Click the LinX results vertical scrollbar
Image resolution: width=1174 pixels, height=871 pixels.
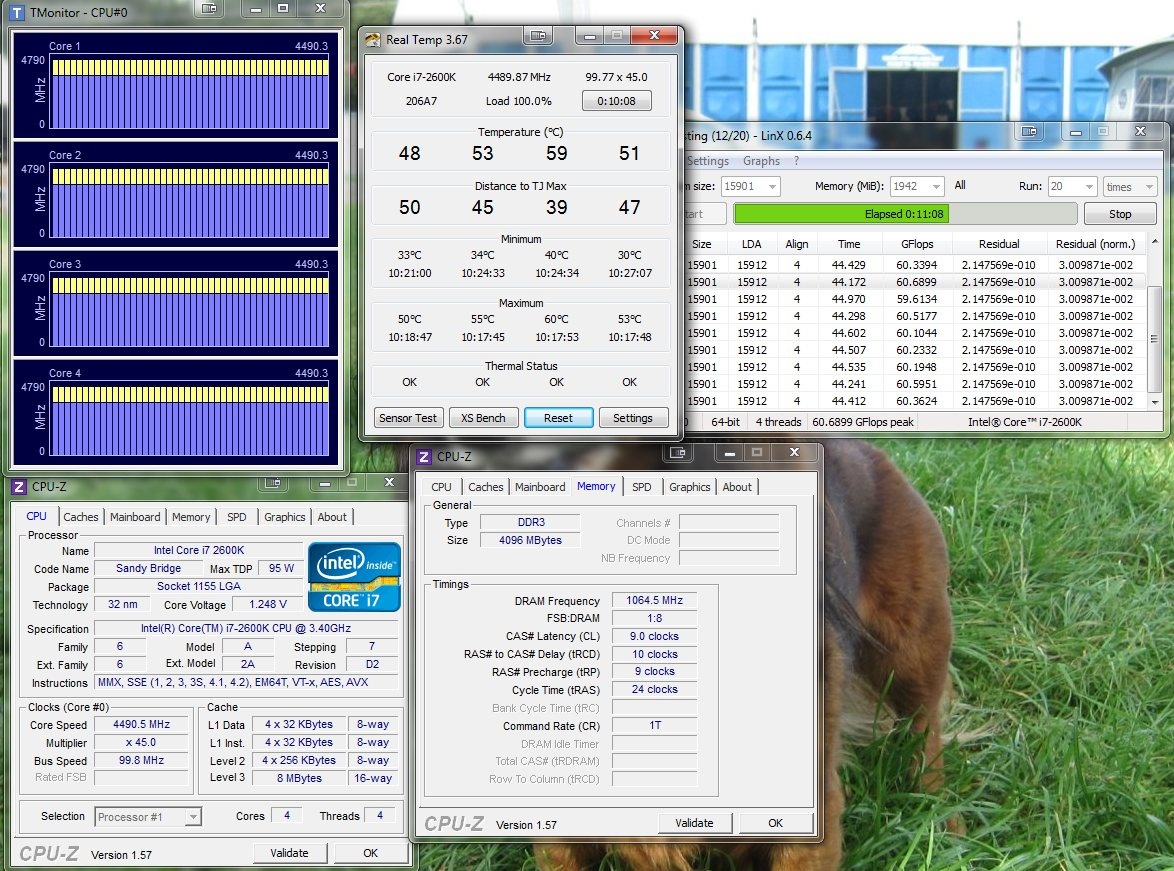(x=1155, y=322)
